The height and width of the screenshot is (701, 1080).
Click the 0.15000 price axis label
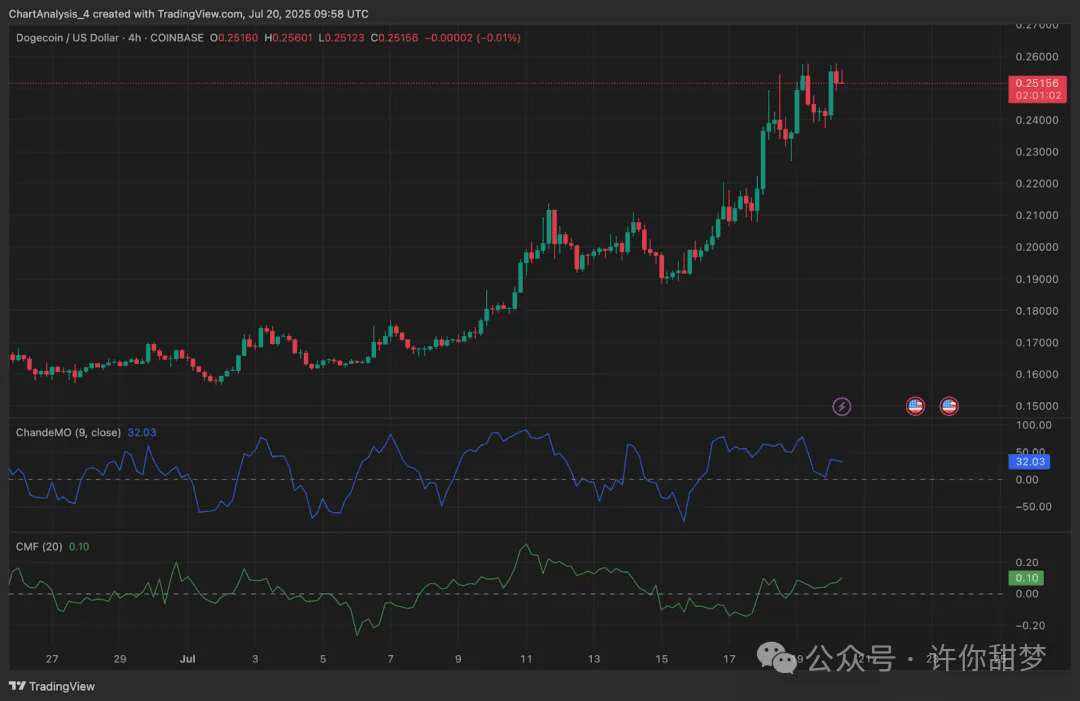coord(1037,406)
